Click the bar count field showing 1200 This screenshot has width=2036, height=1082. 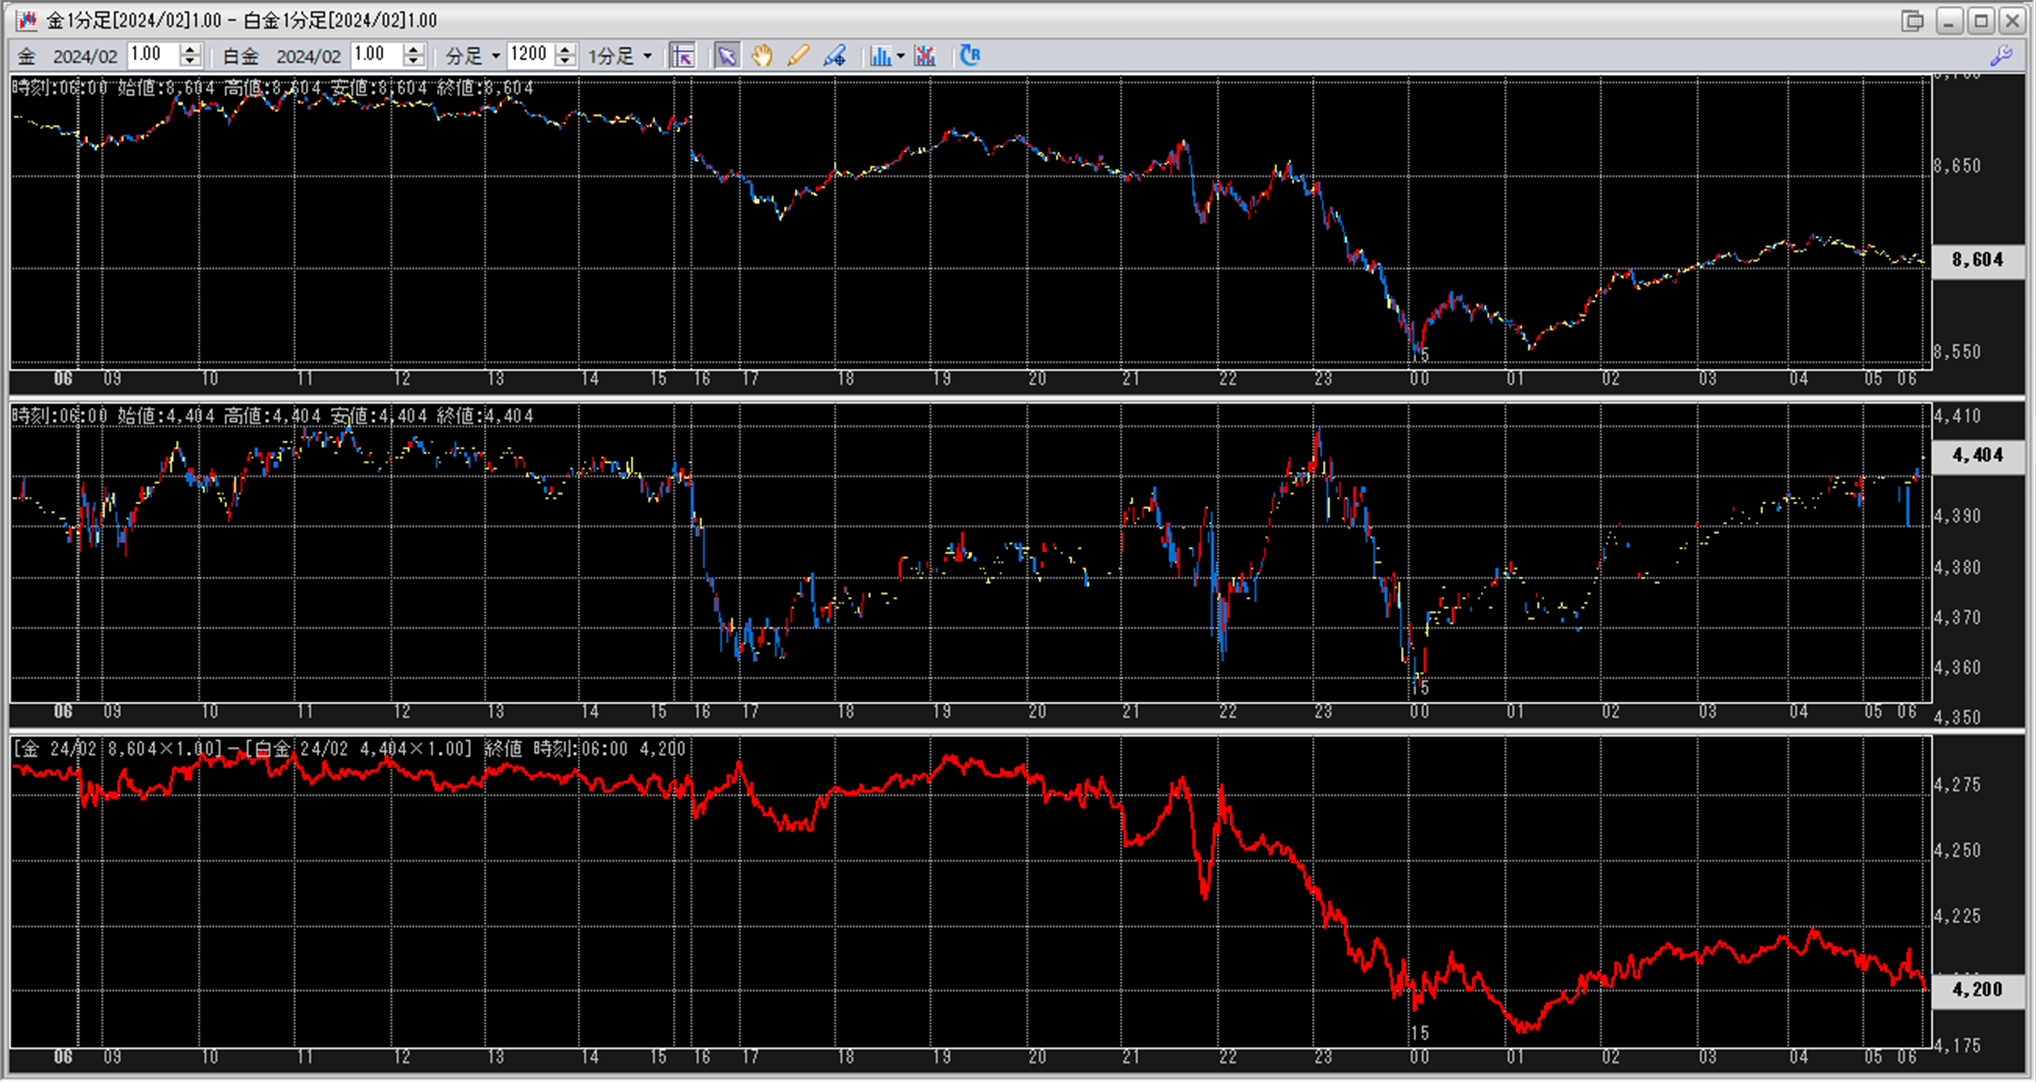pyautogui.click(x=529, y=55)
